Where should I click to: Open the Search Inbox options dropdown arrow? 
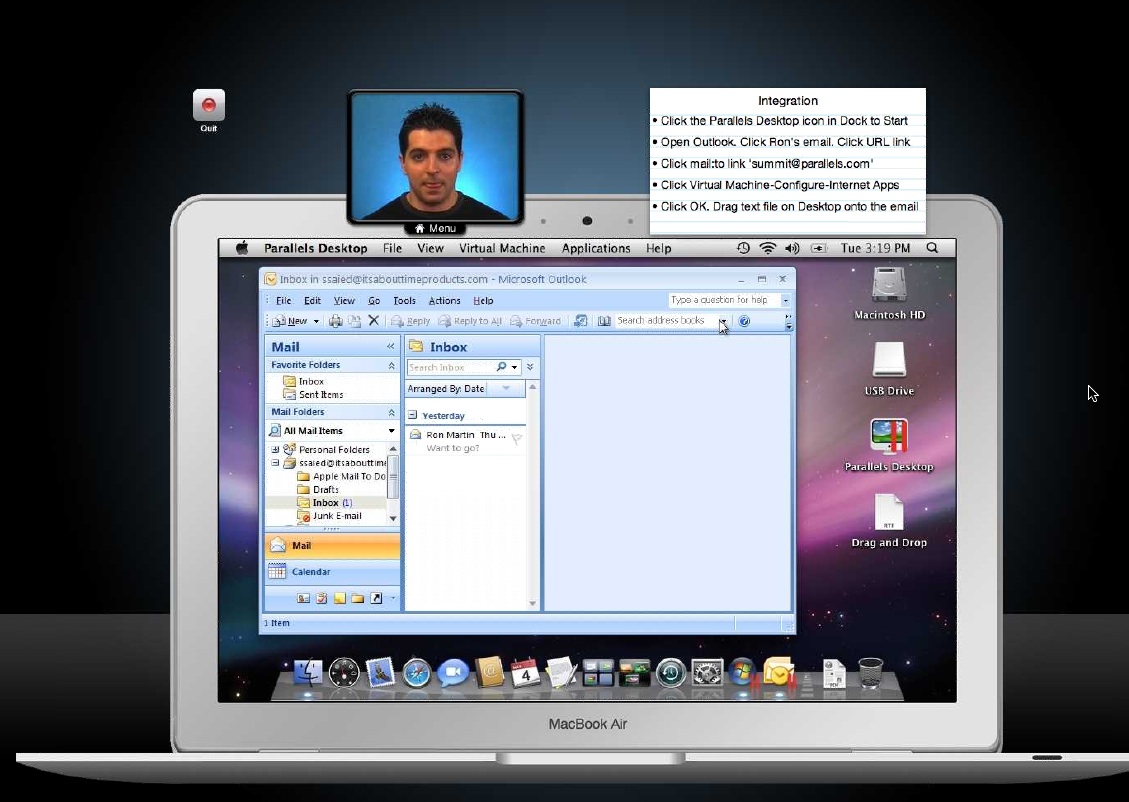[x=514, y=367]
